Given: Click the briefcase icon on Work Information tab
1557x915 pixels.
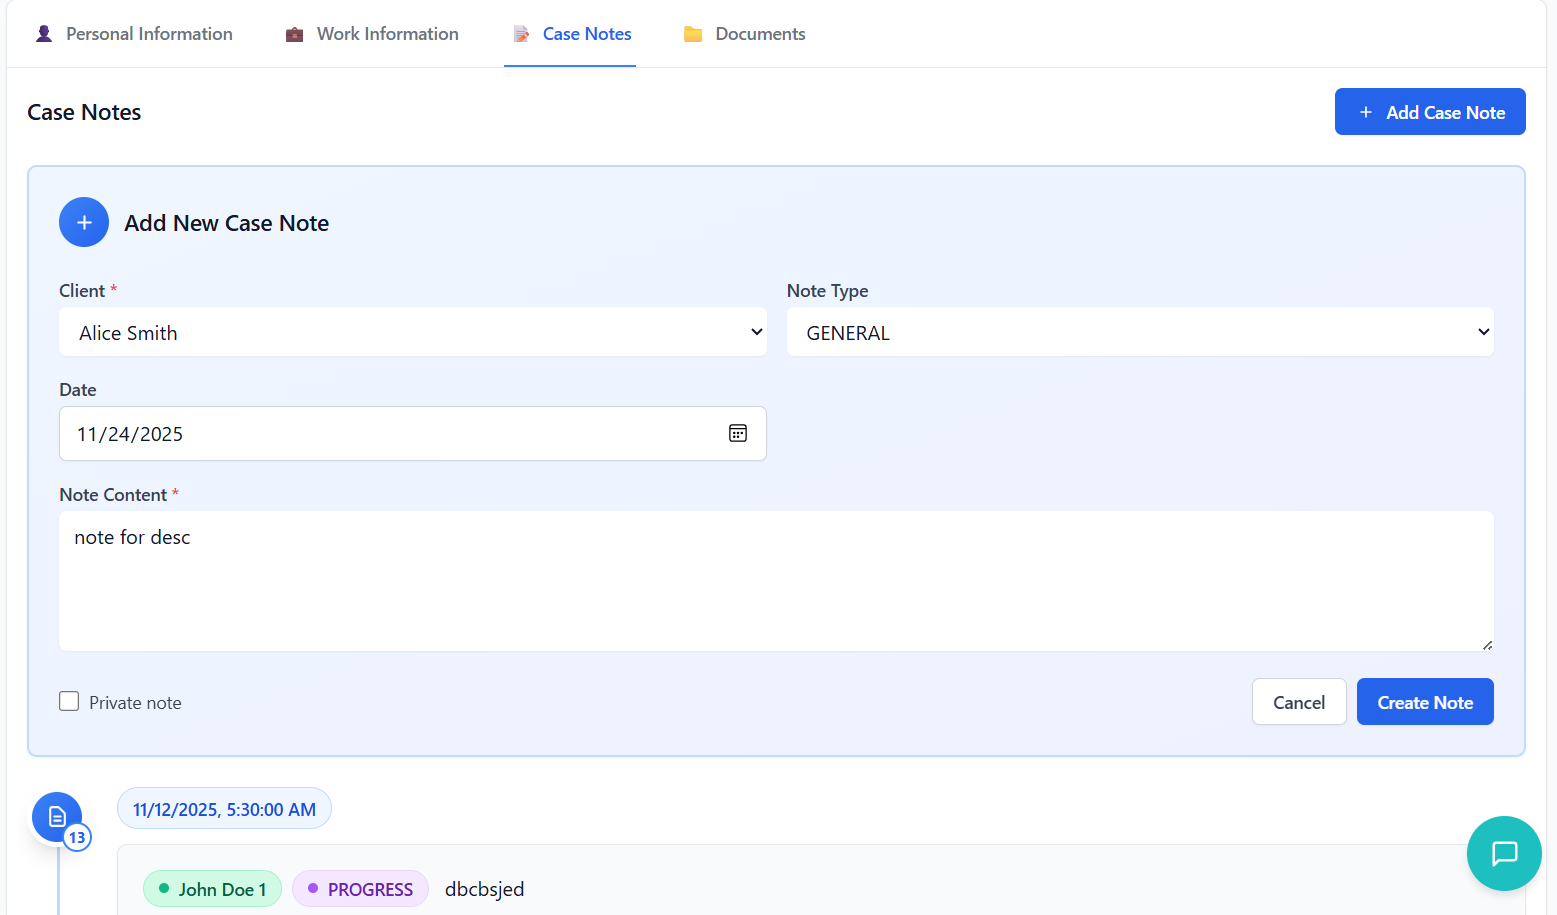Looking at the screenshot, I should (294, 34).
